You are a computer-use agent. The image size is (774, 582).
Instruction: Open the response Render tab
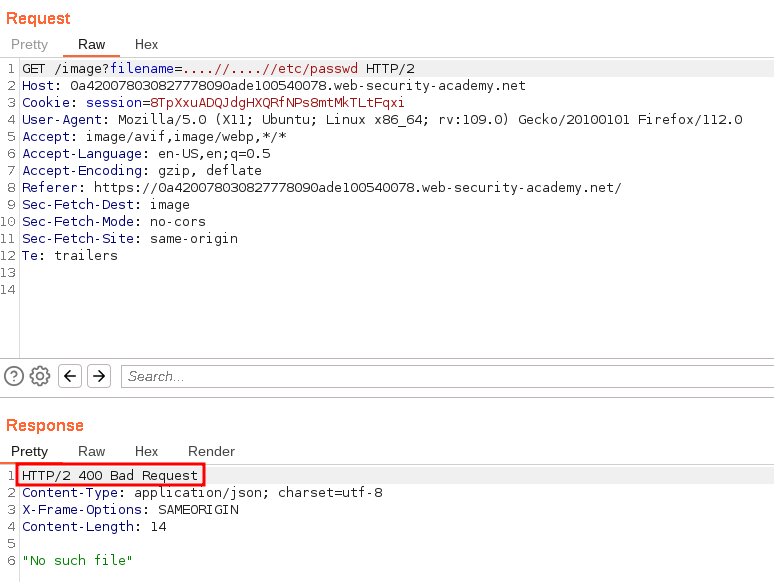pos(211,451)
